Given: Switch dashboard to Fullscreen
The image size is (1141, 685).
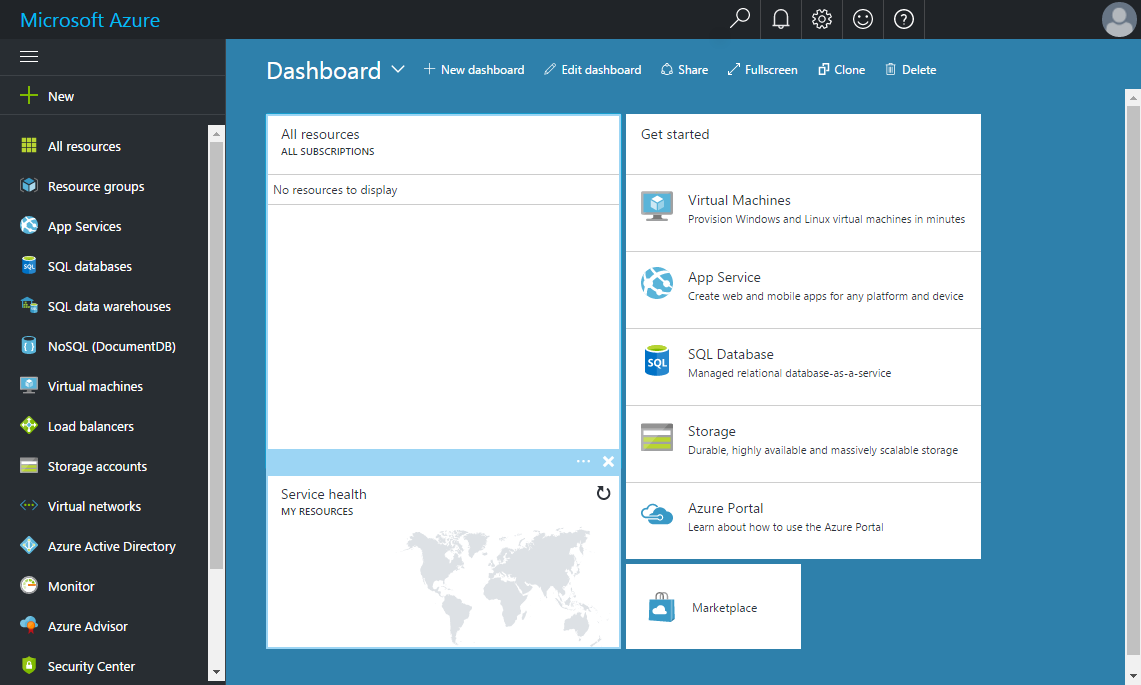Looking at the screenshot, I should click(x=763, y=70).
